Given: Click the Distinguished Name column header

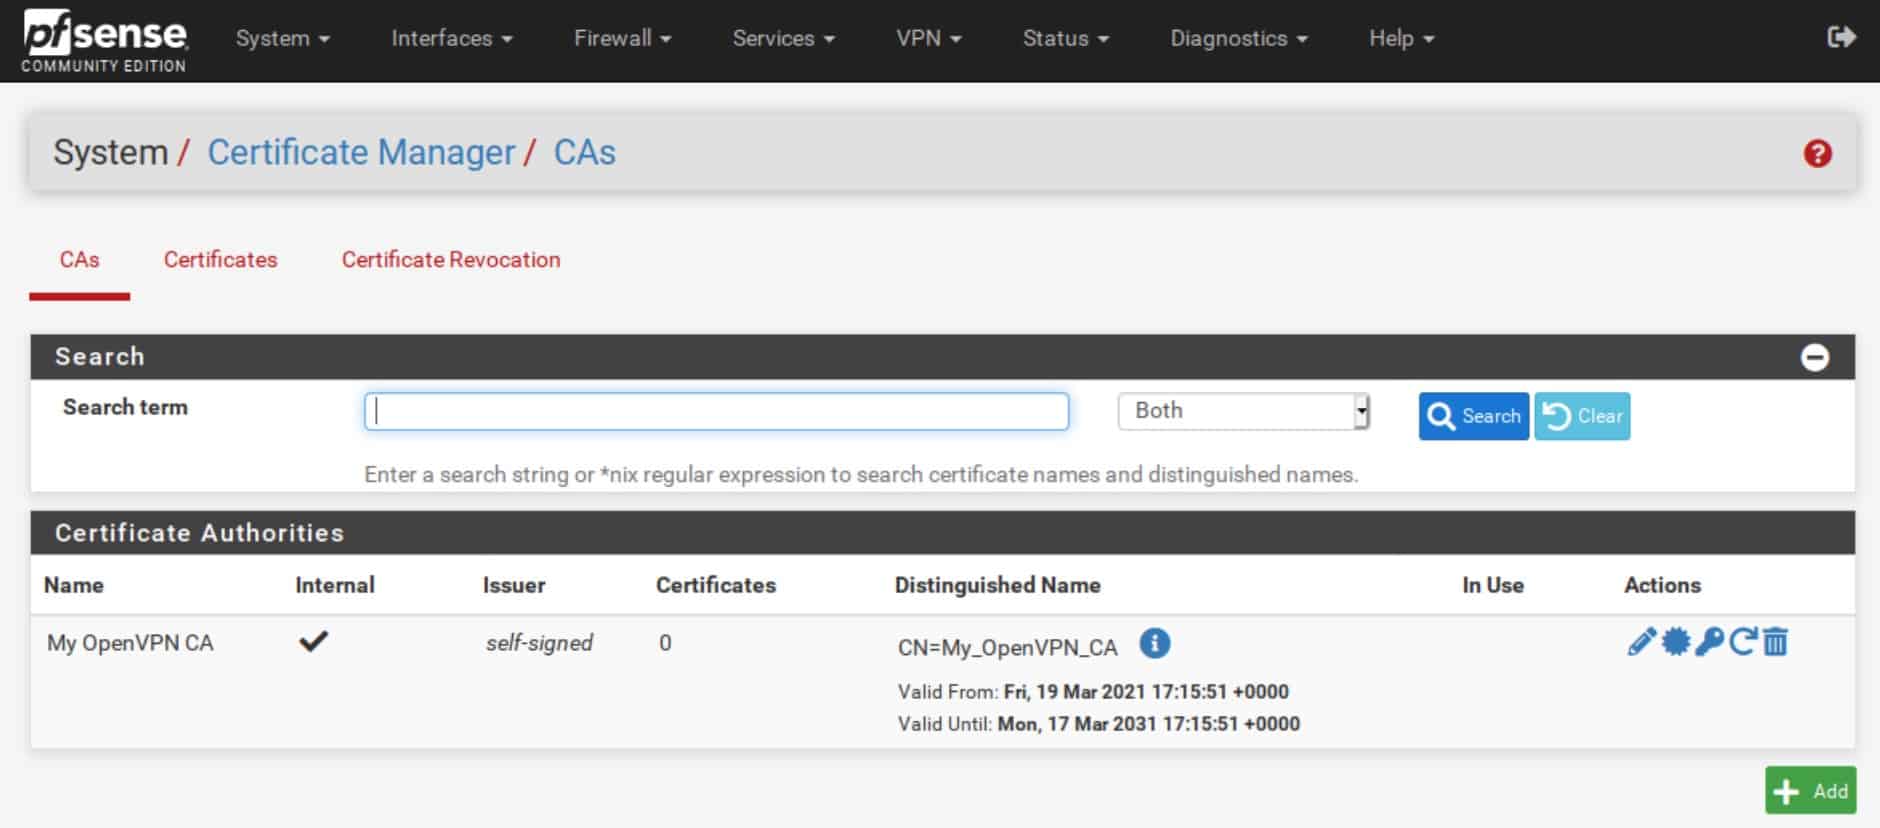Looking at the screenshot, I should click(997, 586).
